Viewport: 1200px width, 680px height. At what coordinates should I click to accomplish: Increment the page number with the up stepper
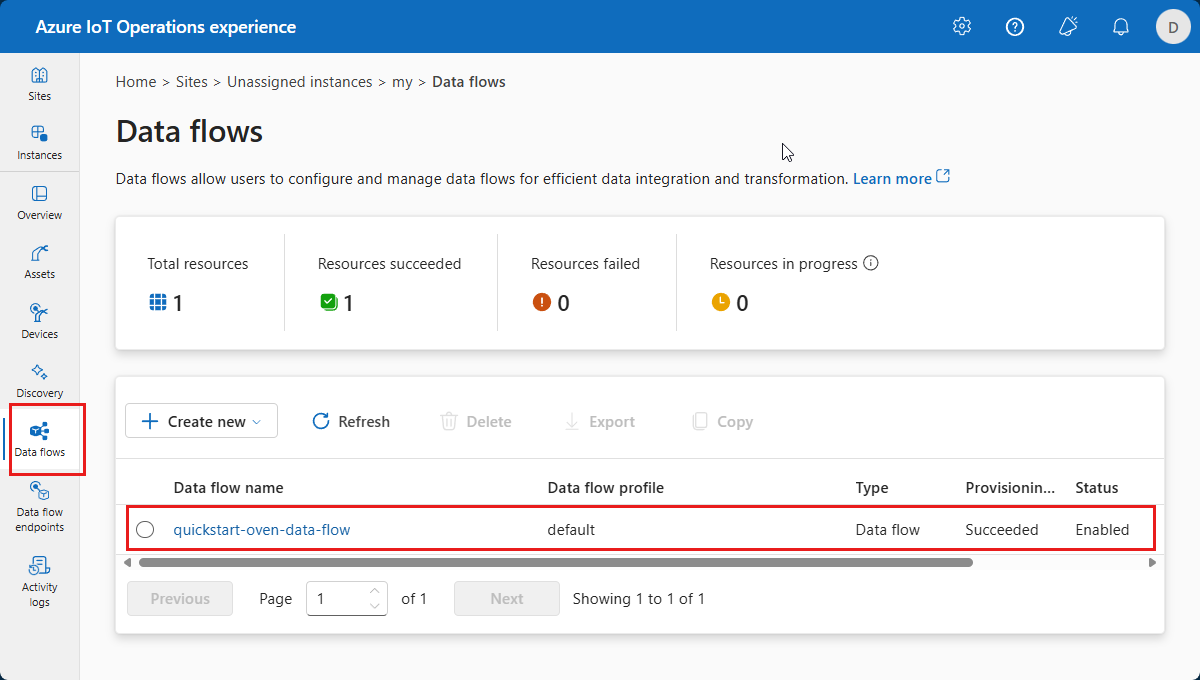point(374,591)
